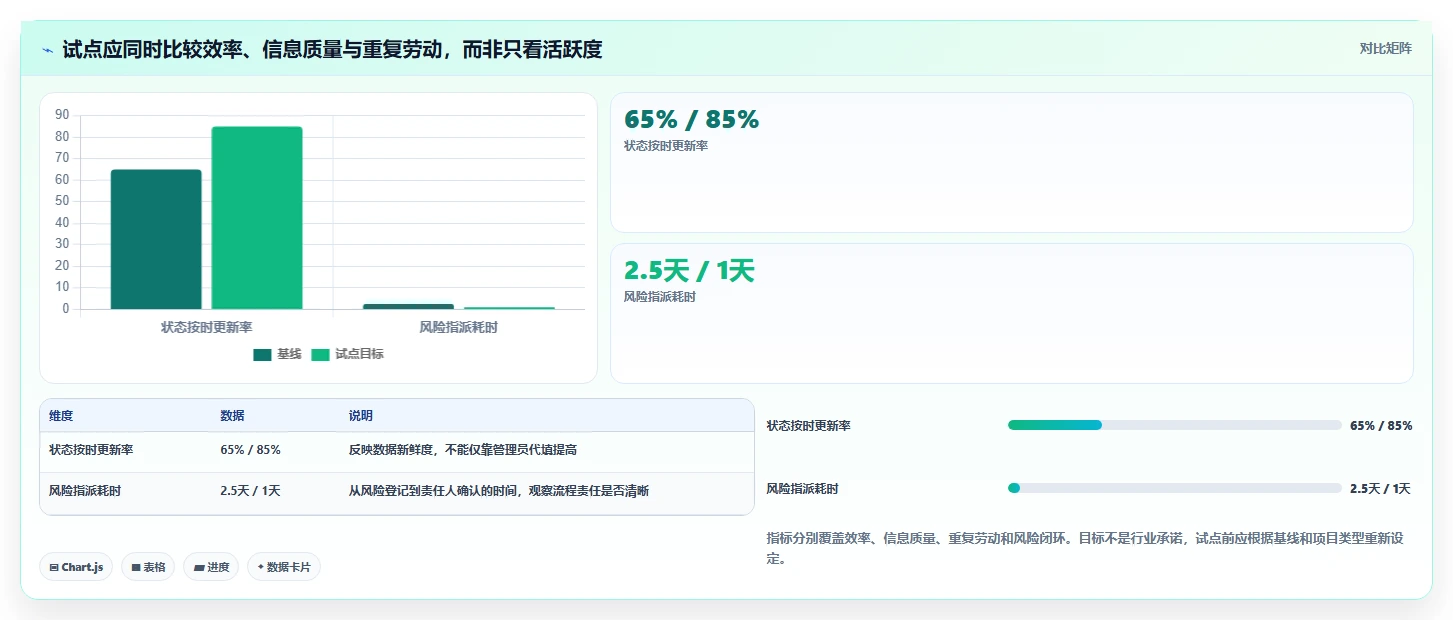Click the 数据卡片 tag chip
Screen dimensions: 1453x620
(x=284, y=567)
